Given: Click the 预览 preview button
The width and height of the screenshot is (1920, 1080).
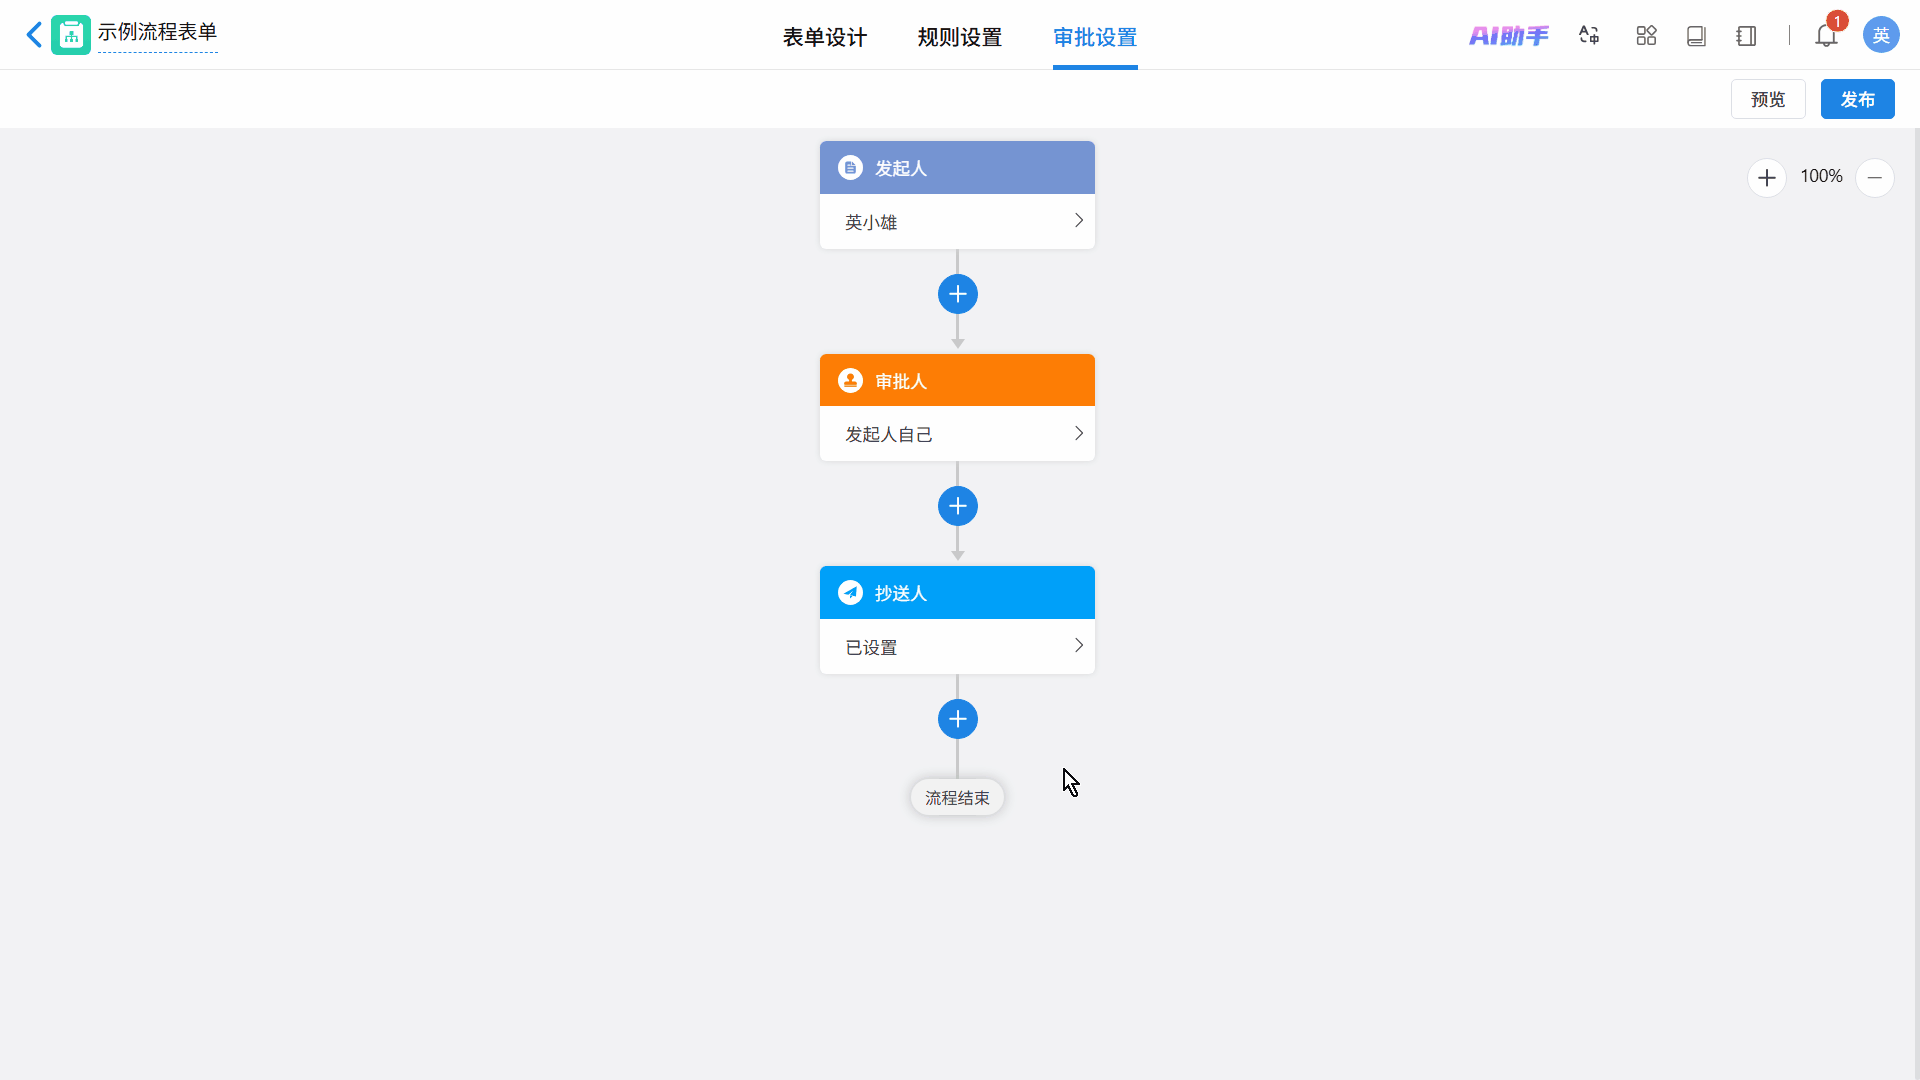Looking at the screenshot, I should click(x=1767, y=99).
